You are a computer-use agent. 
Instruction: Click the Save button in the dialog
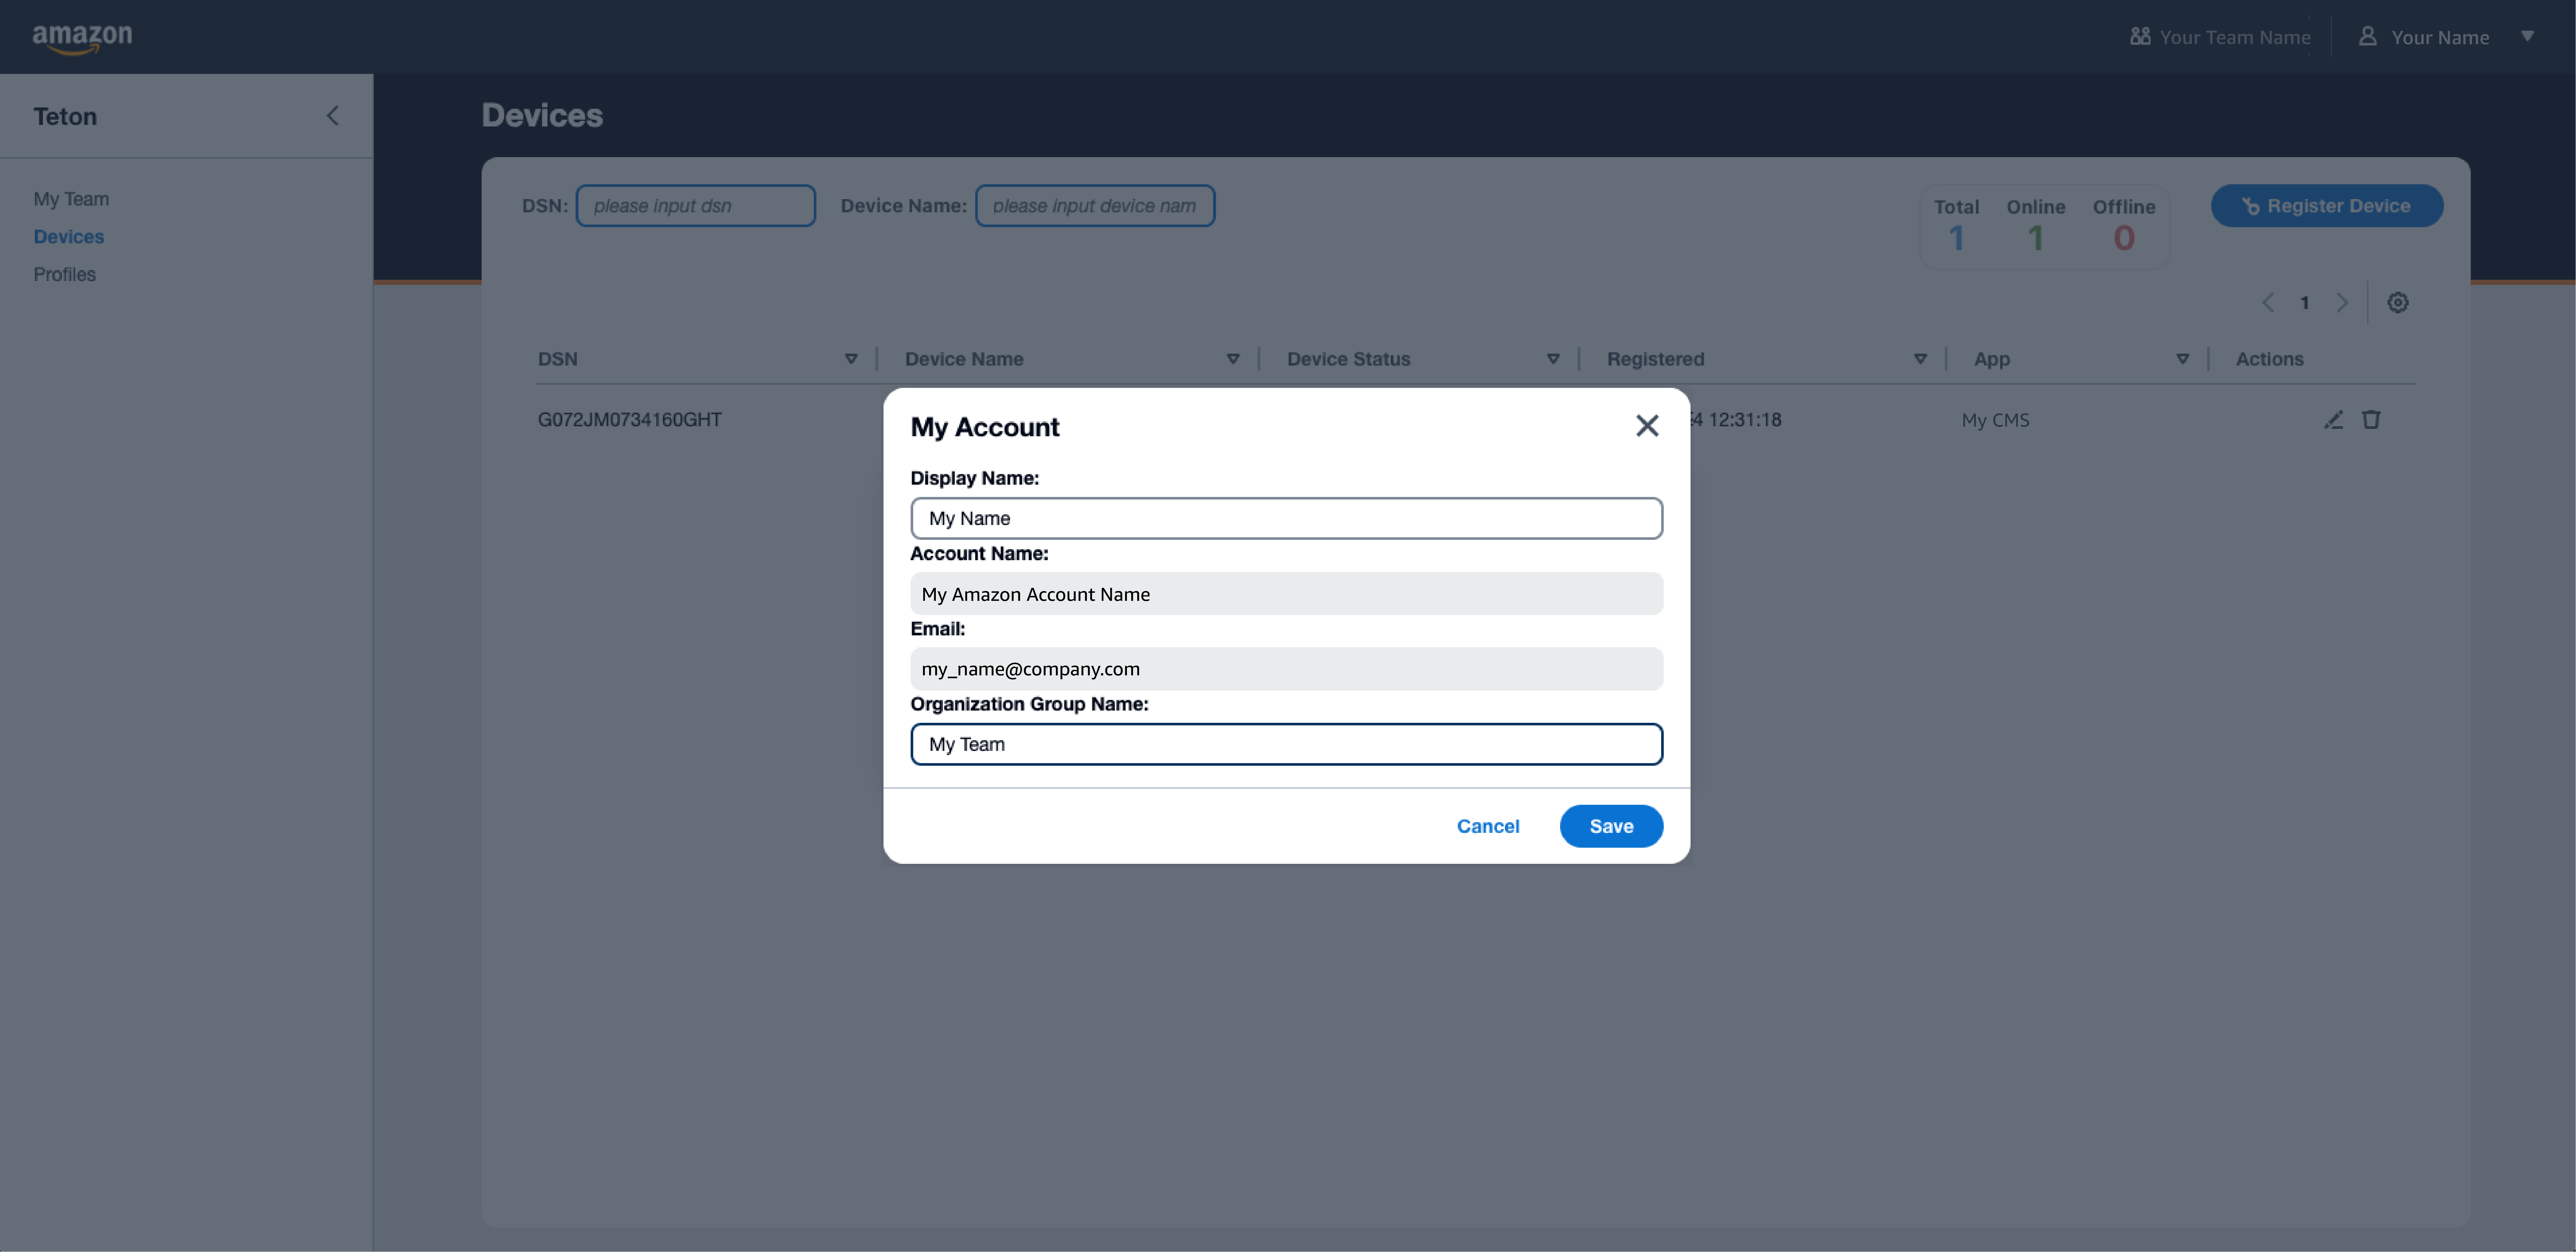point(1611,826)
